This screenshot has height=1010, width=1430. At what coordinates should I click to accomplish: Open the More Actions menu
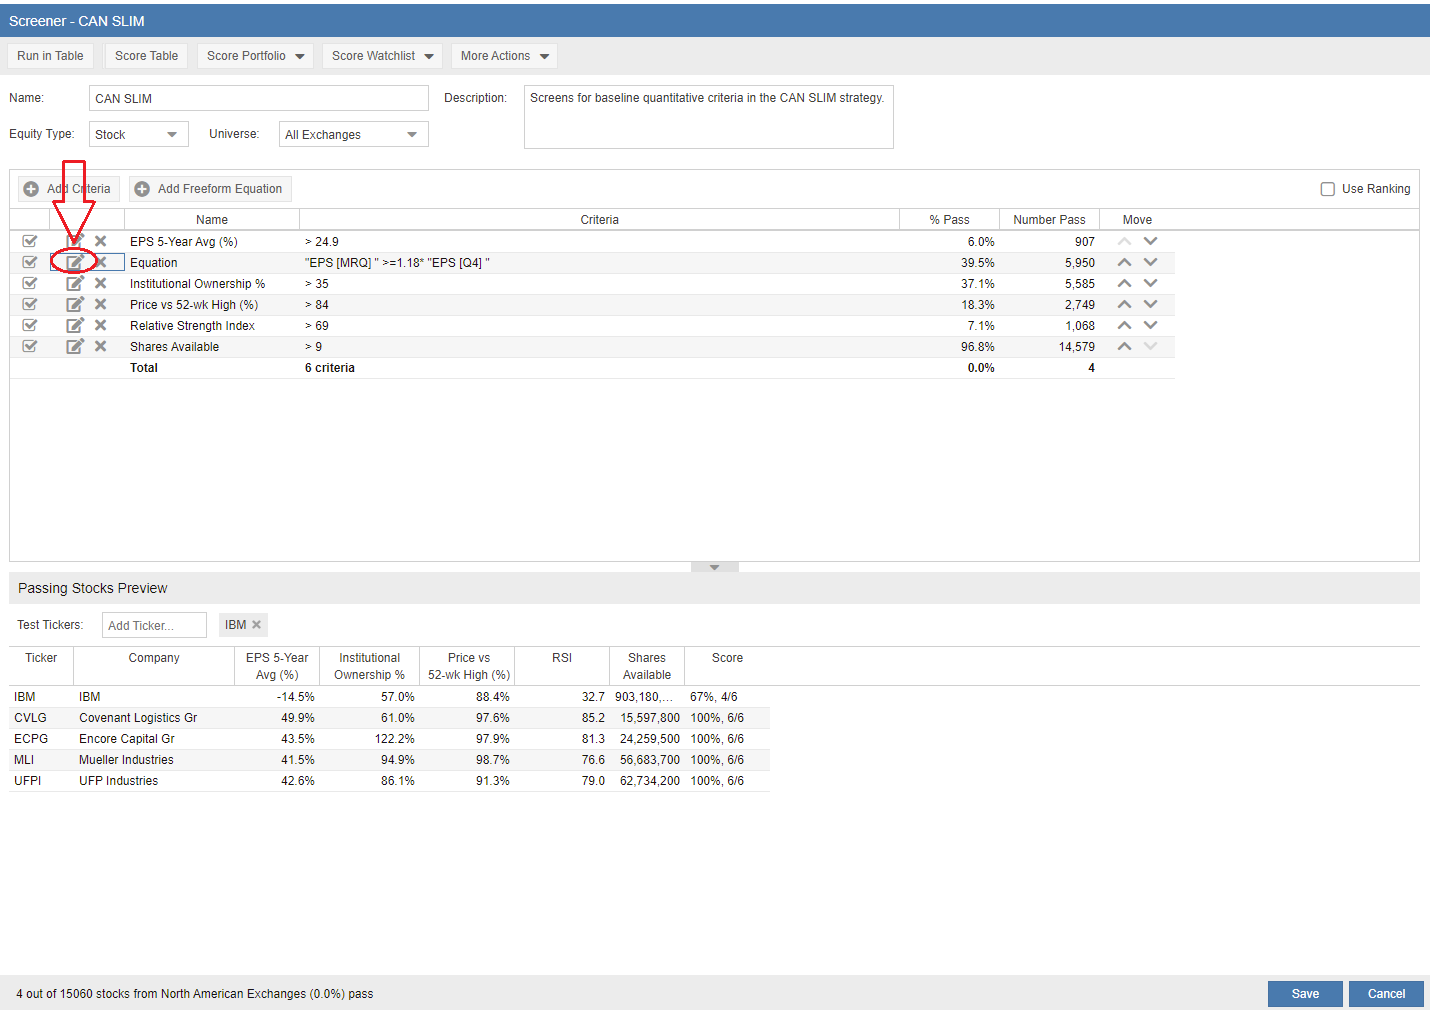click(504, 56)
